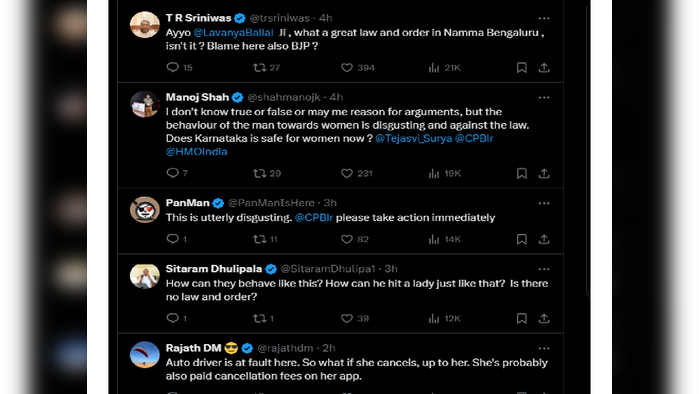Viewport: 699px width, 394px height.
Task: Open Sitaram Dhulipala's profile name
Action: tap(214, 269)
